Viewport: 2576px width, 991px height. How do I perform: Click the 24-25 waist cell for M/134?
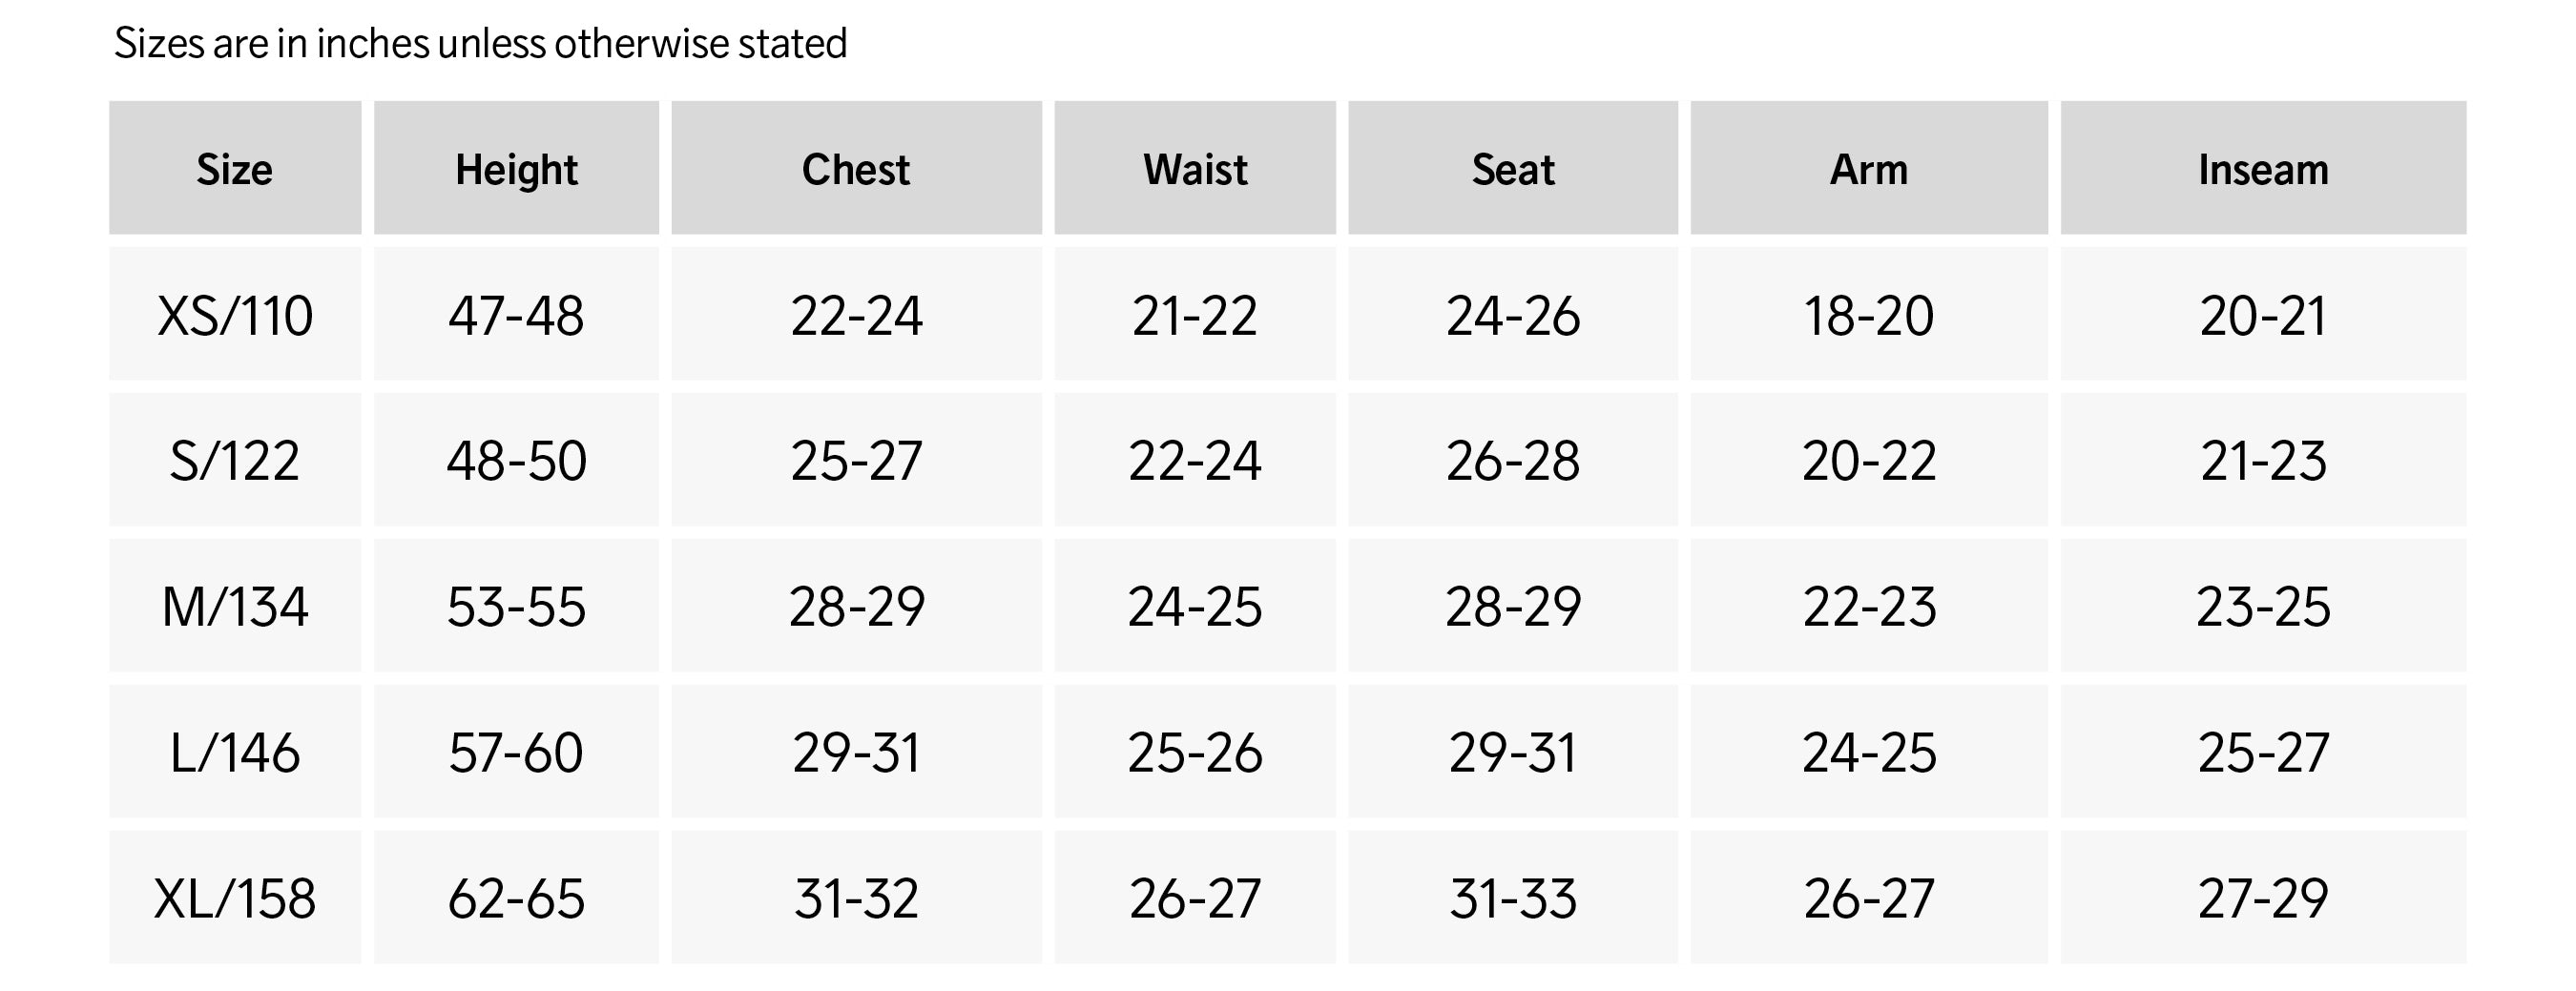[1195, 606]
